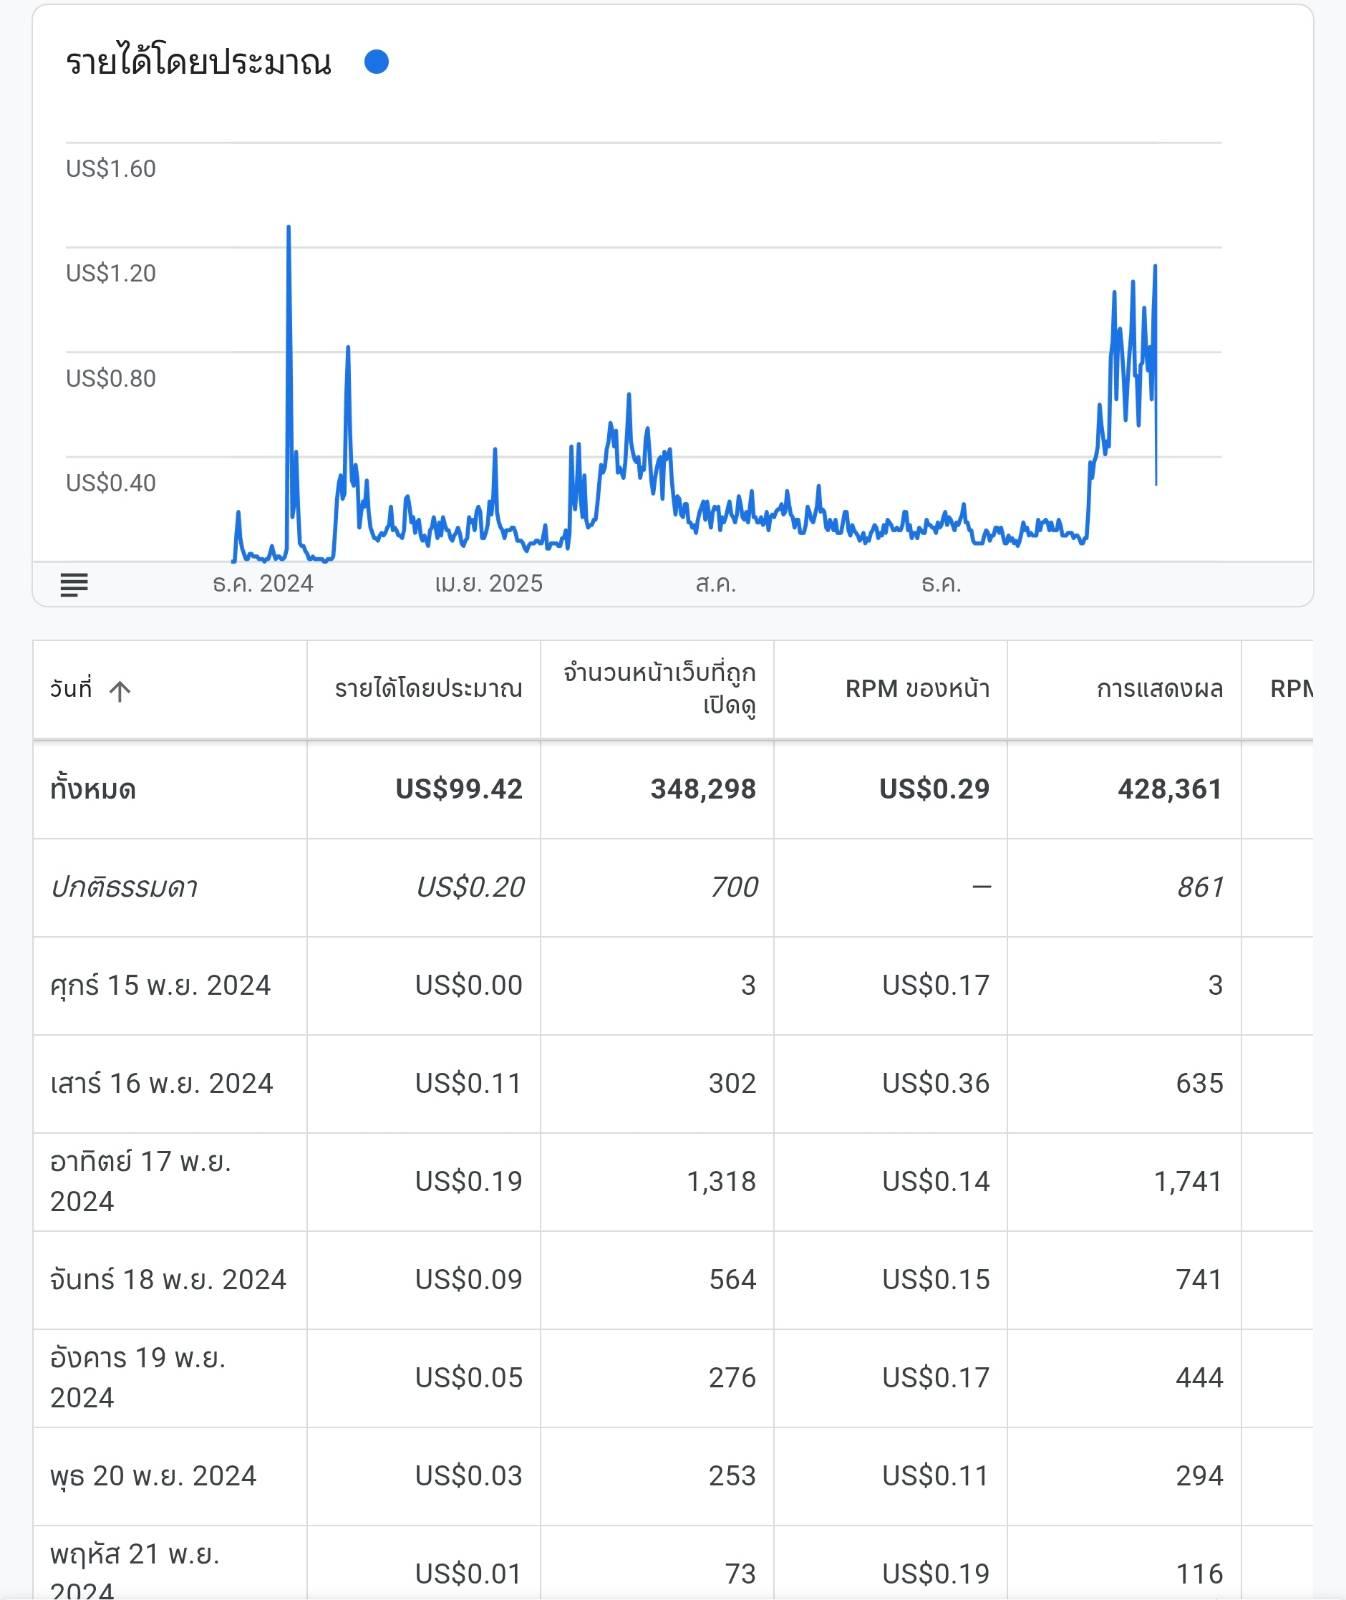Image resolution: width=1346 pixels, height=1600 pixels.
Task: Click the เม.ย. 2025 date label under the chart
Action: [x=489, y=584]
